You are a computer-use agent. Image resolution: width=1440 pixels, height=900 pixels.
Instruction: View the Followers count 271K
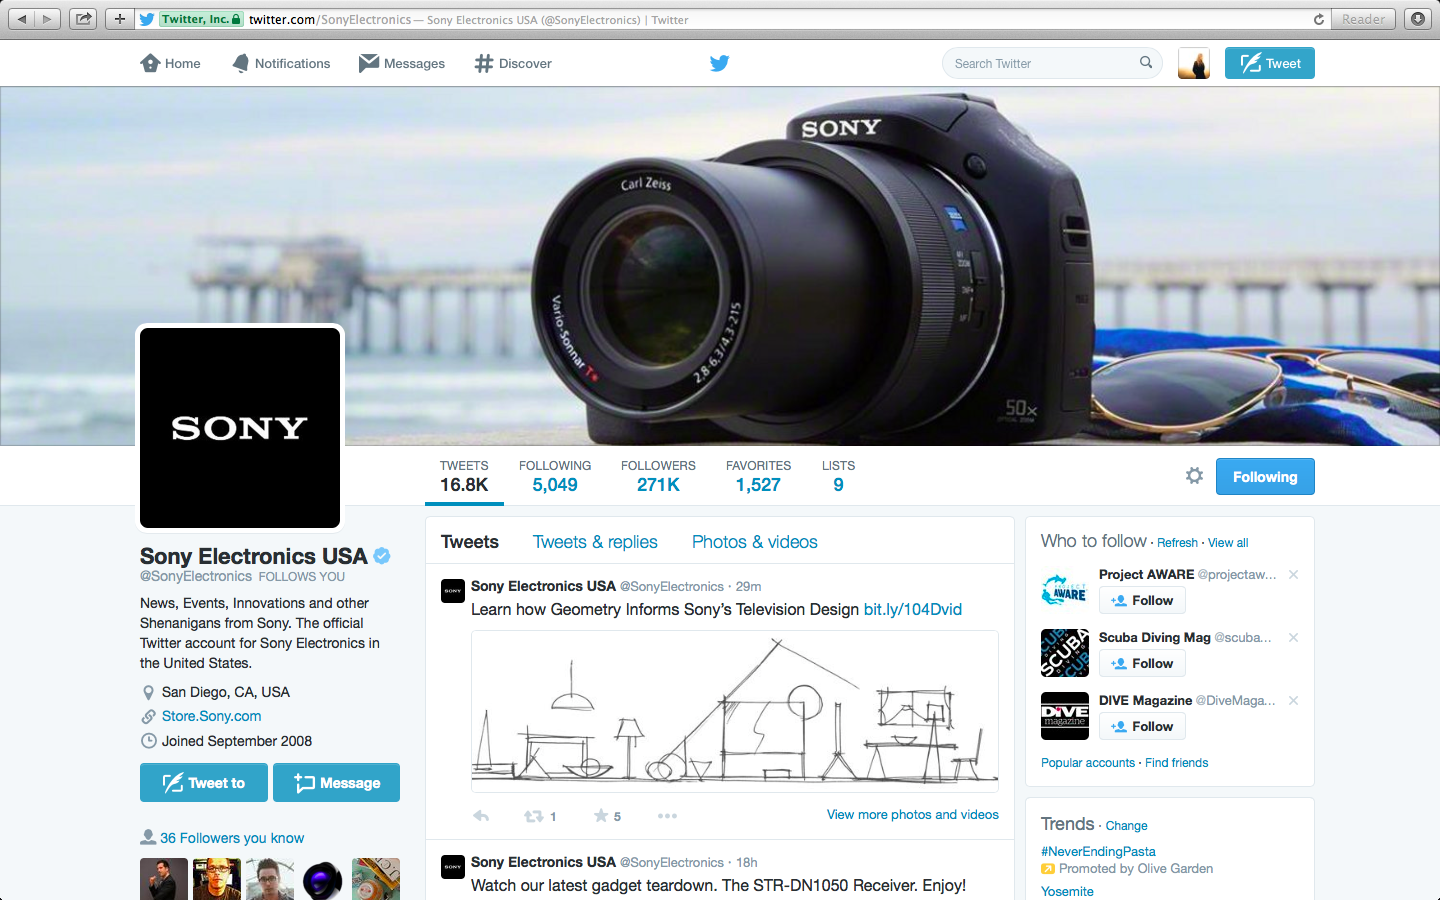tap(658, 477)
